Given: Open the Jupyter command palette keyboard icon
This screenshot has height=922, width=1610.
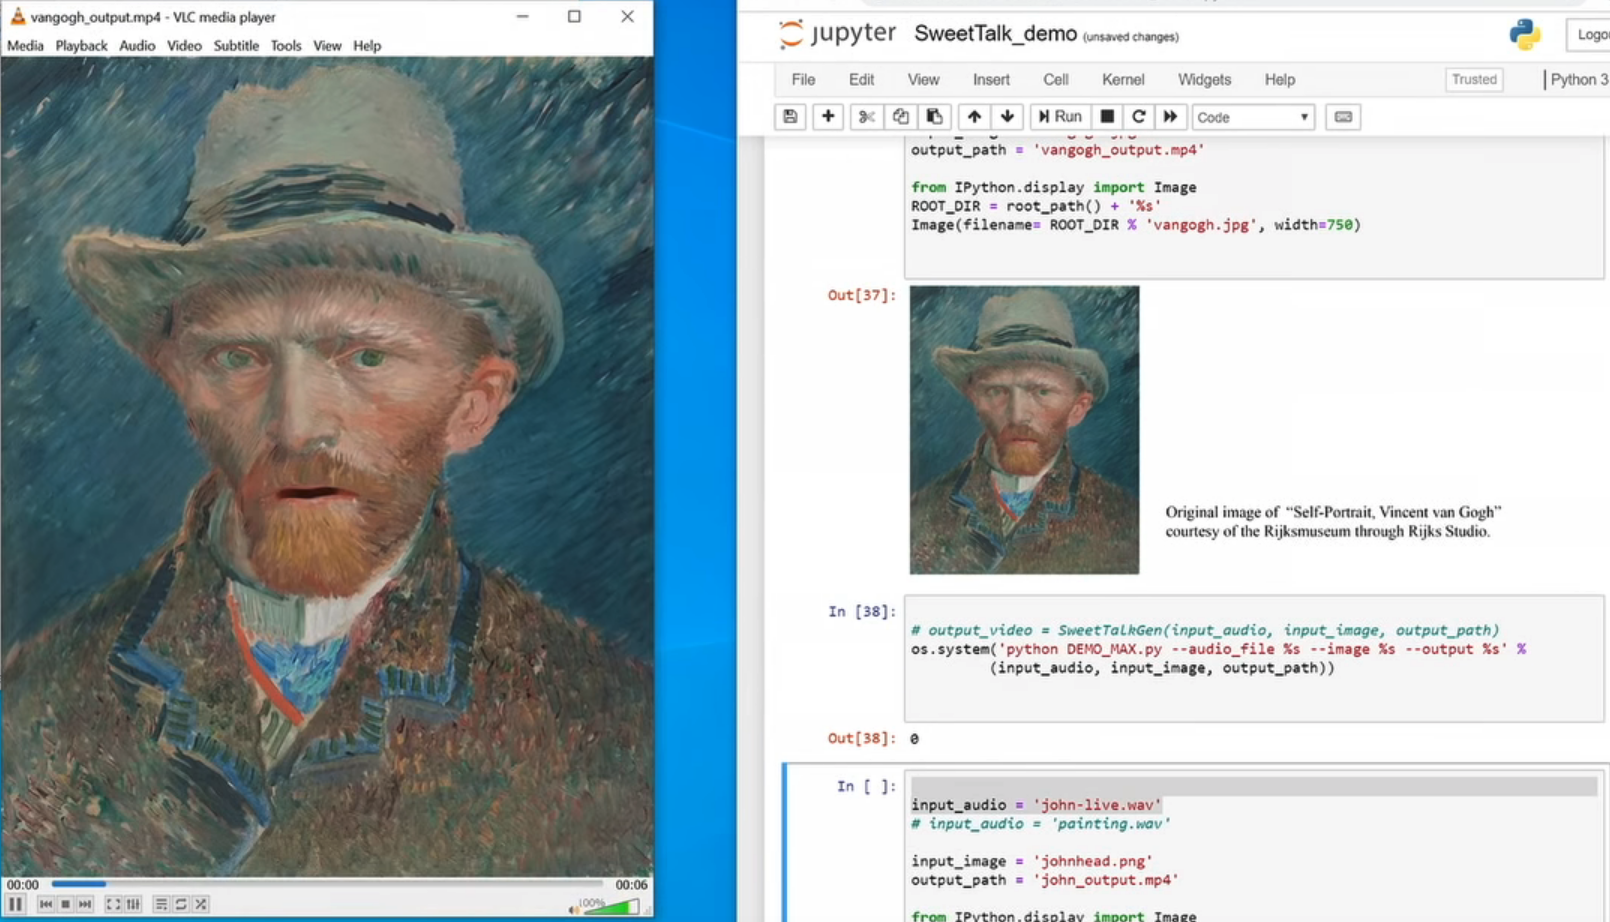Looking at the screenshot, I should click(x=1343, y=117).
